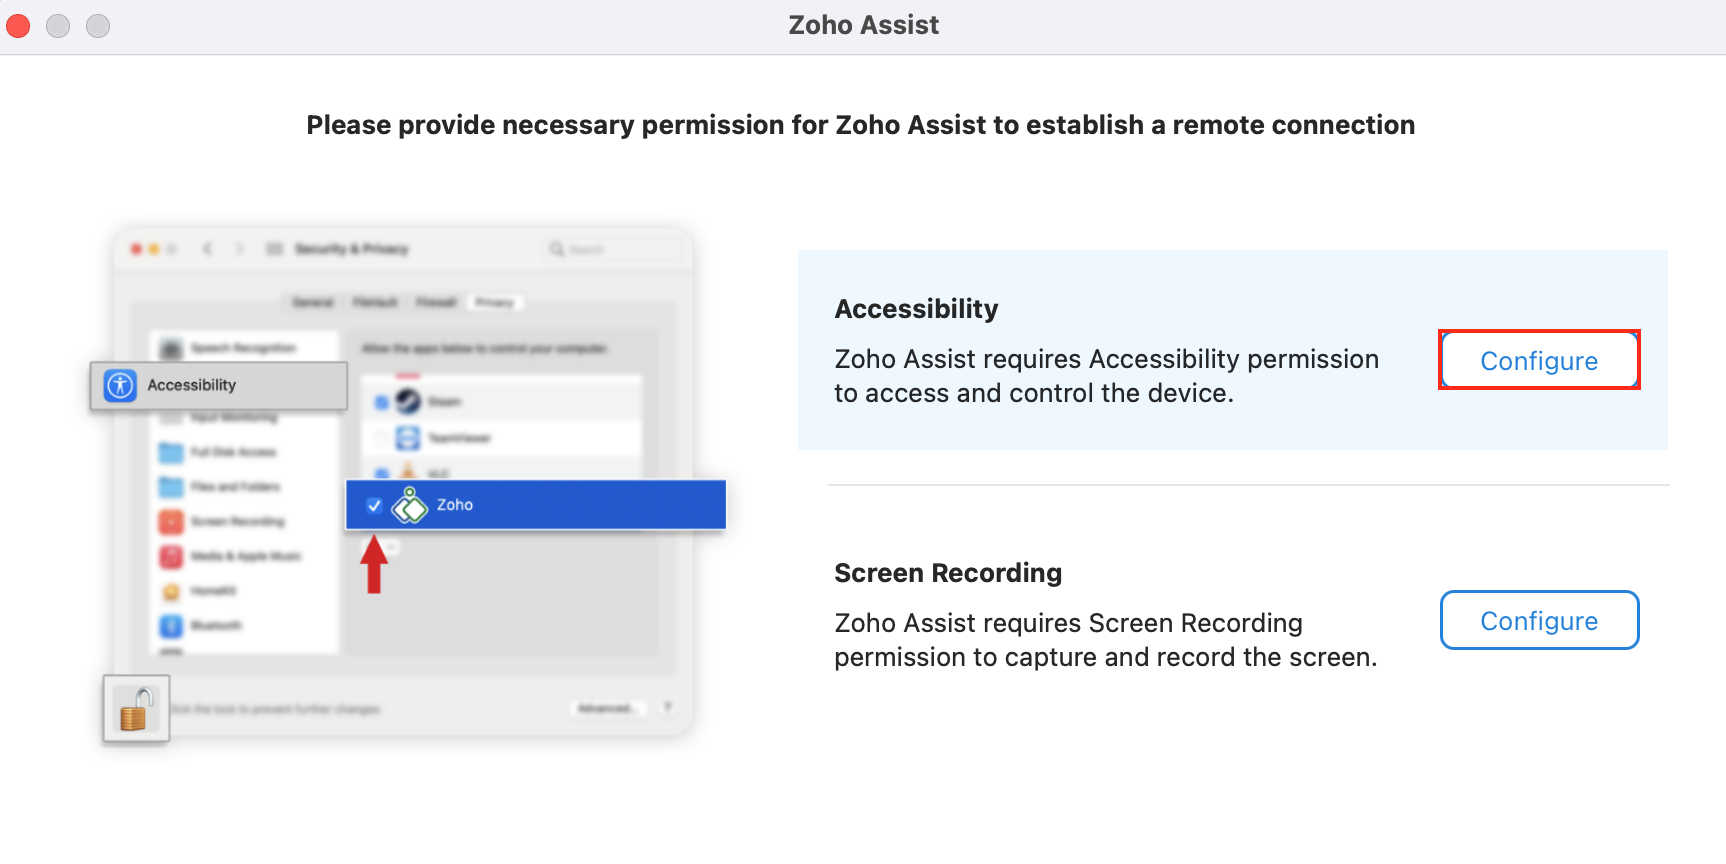This screenshot has width=1726, height=864.
Task: Click the search field in illustrated window
Action: click(616, 249)
